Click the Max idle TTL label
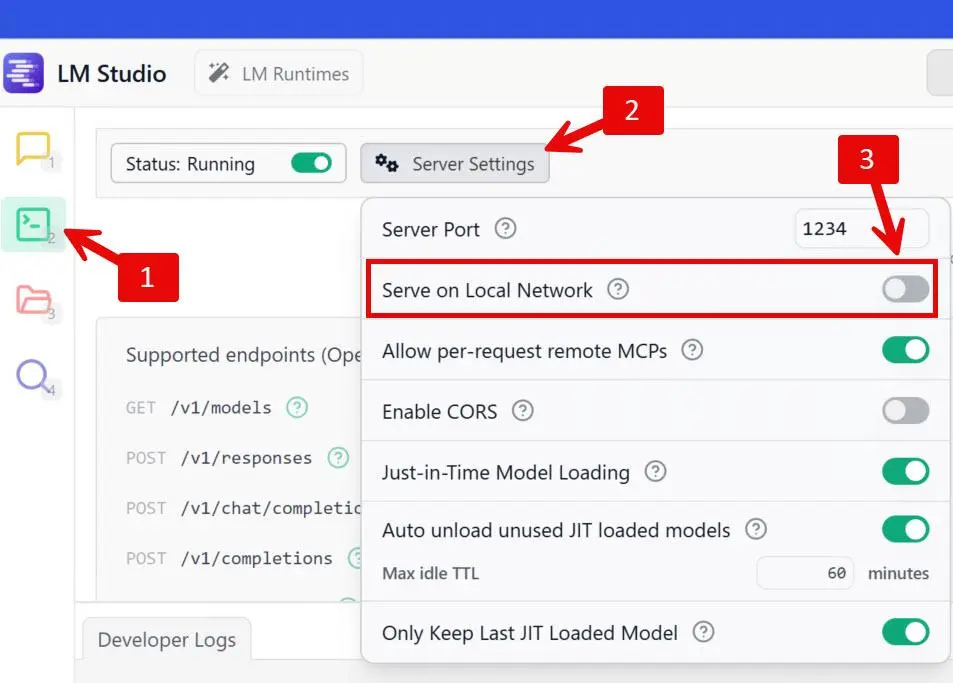Screen dimensions: 953x683 click(x=430, y=573)
